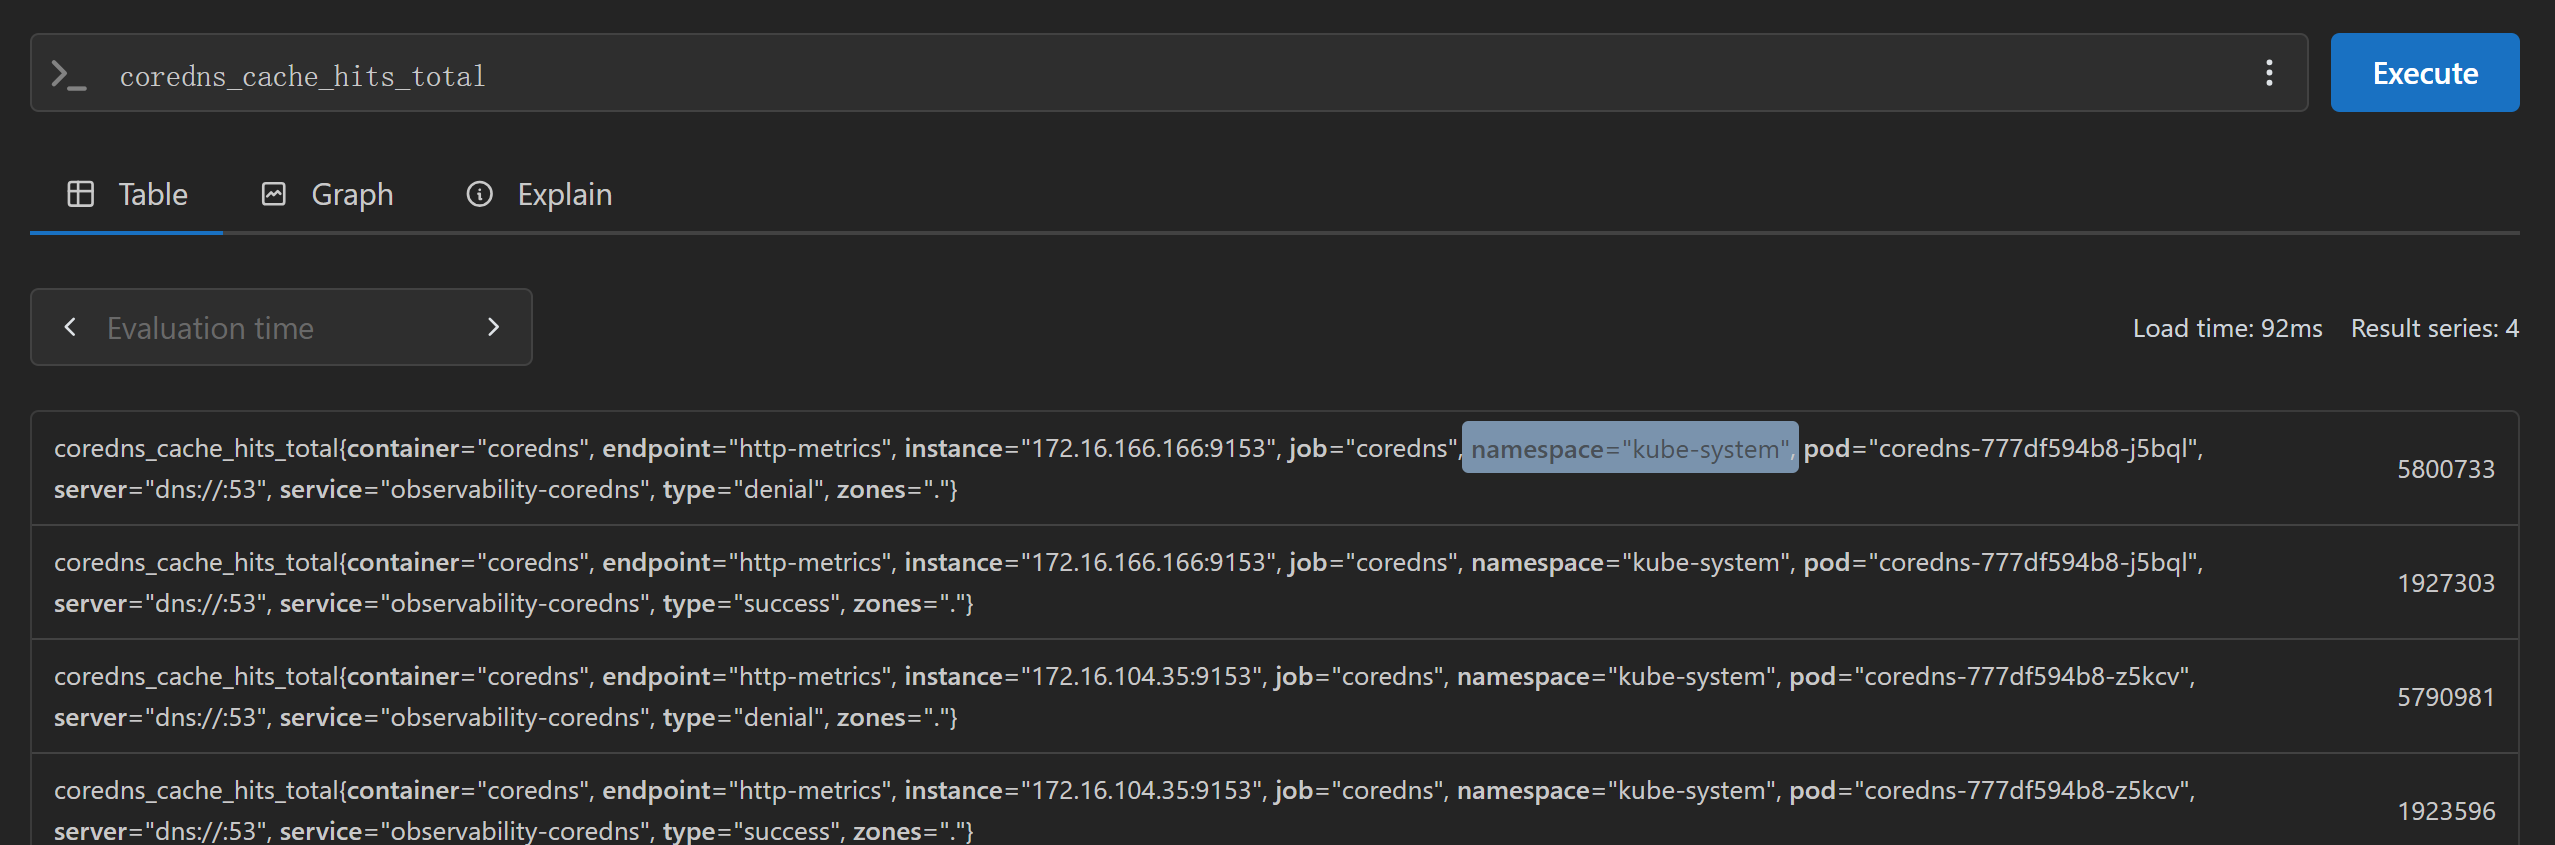Switch to the Graph tab
The image size is (2555, 845).
coord(328,194)
